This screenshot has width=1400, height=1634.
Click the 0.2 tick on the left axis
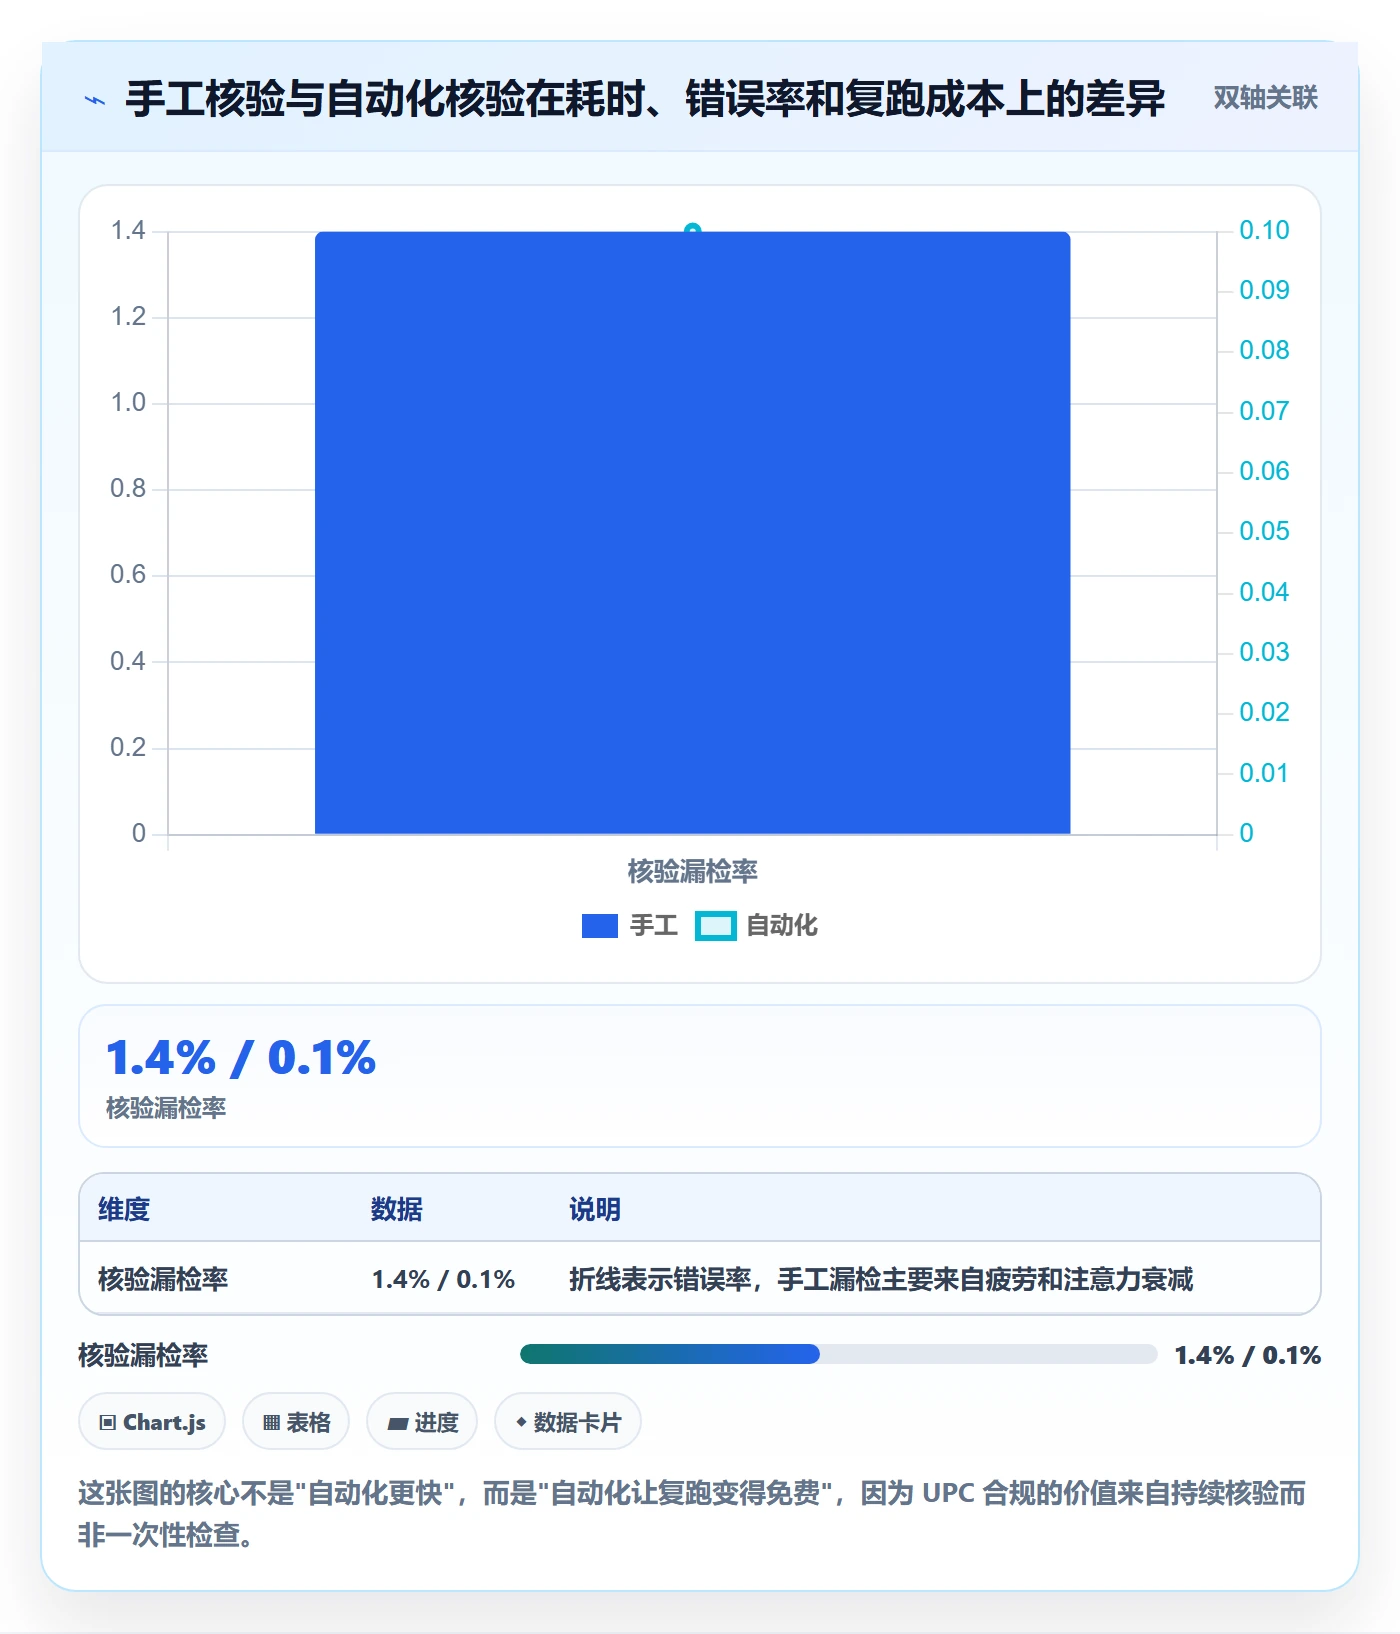pyautogui.click(x=128, y=748)
